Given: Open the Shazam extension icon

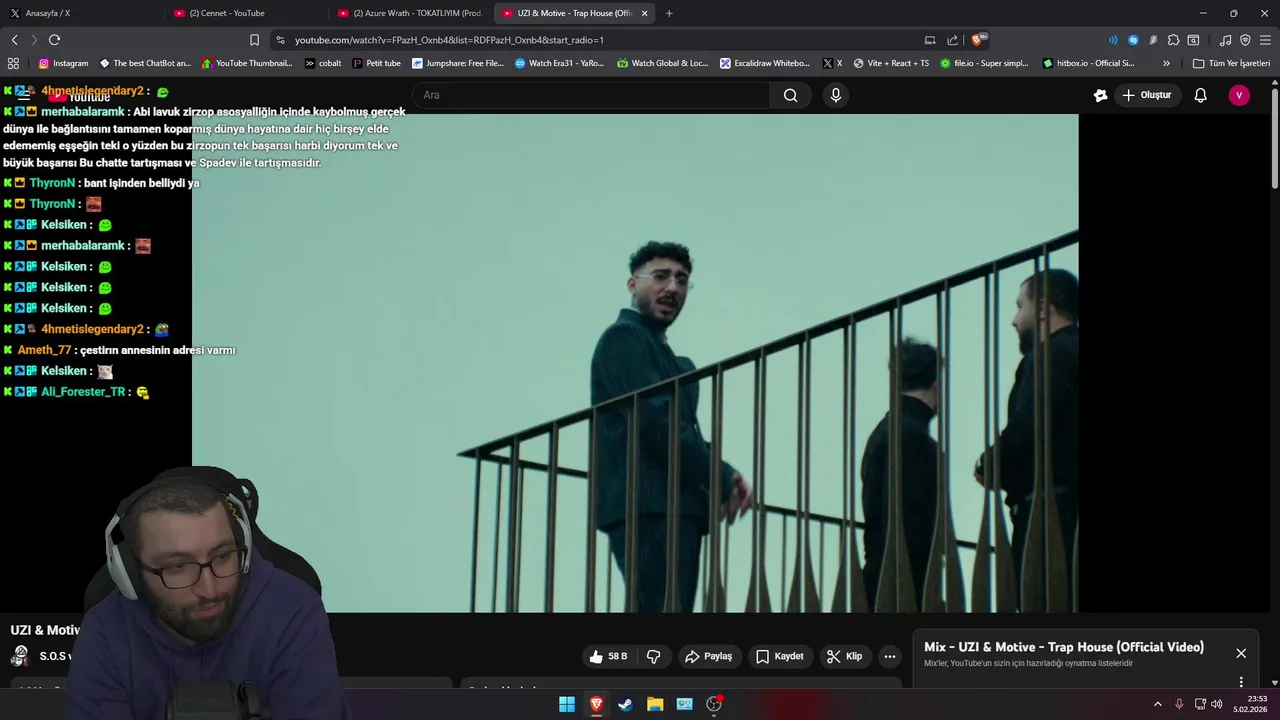Looking at the screenshot, I should pos(1133,40).
